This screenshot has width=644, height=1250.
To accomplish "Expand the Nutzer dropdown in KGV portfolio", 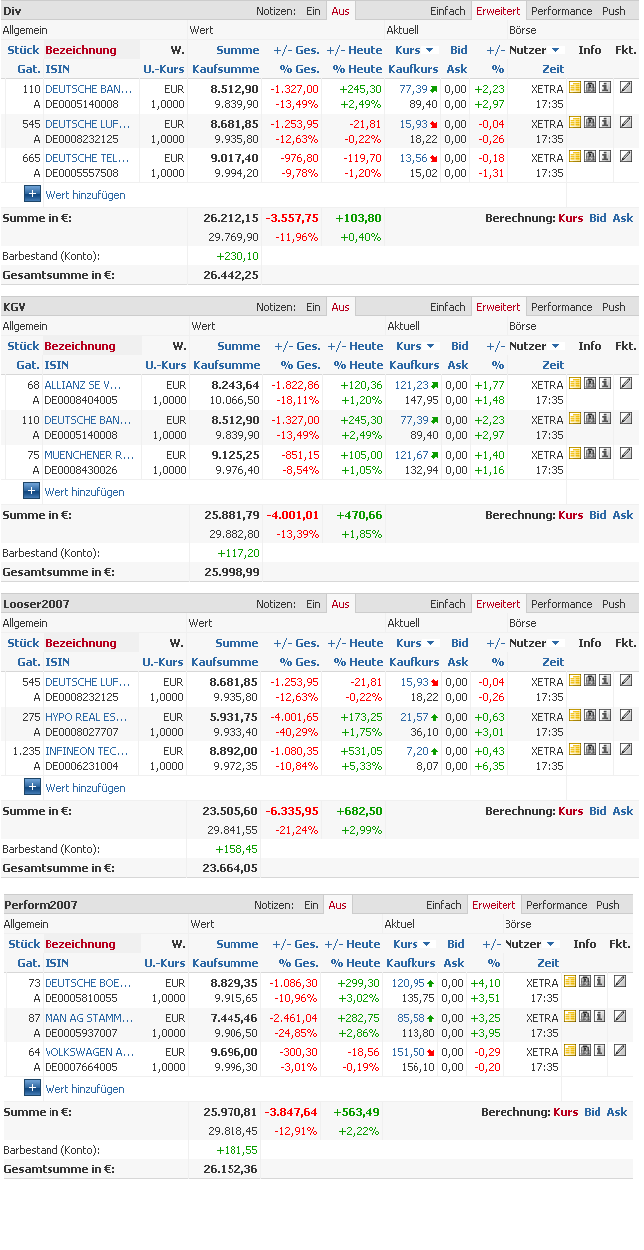I will 535,346.
